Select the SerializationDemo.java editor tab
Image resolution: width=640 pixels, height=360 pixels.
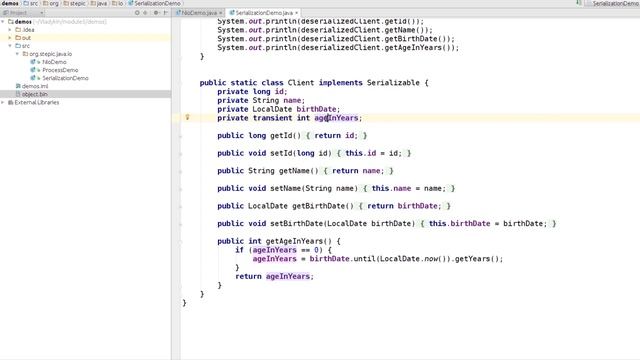pyautogui.click(x=264, y=13)
